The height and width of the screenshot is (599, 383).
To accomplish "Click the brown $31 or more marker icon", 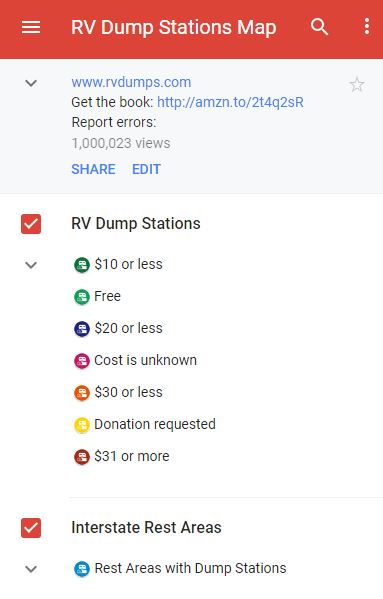I will pos(82,457).
